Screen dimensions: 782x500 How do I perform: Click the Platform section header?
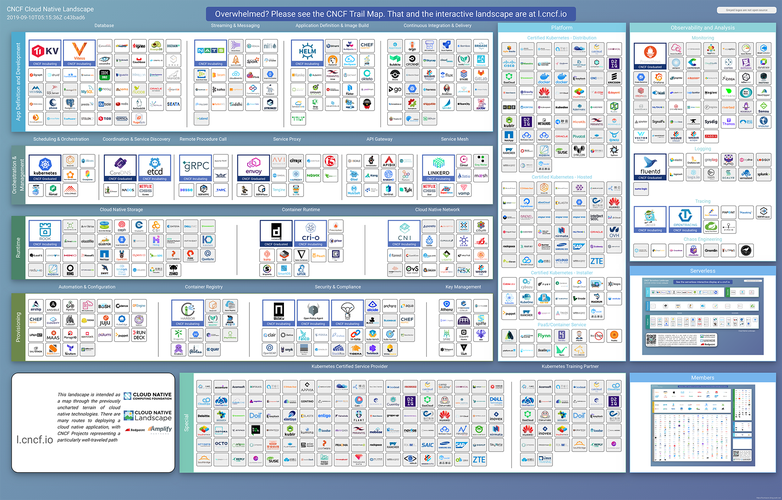point(562,27)
